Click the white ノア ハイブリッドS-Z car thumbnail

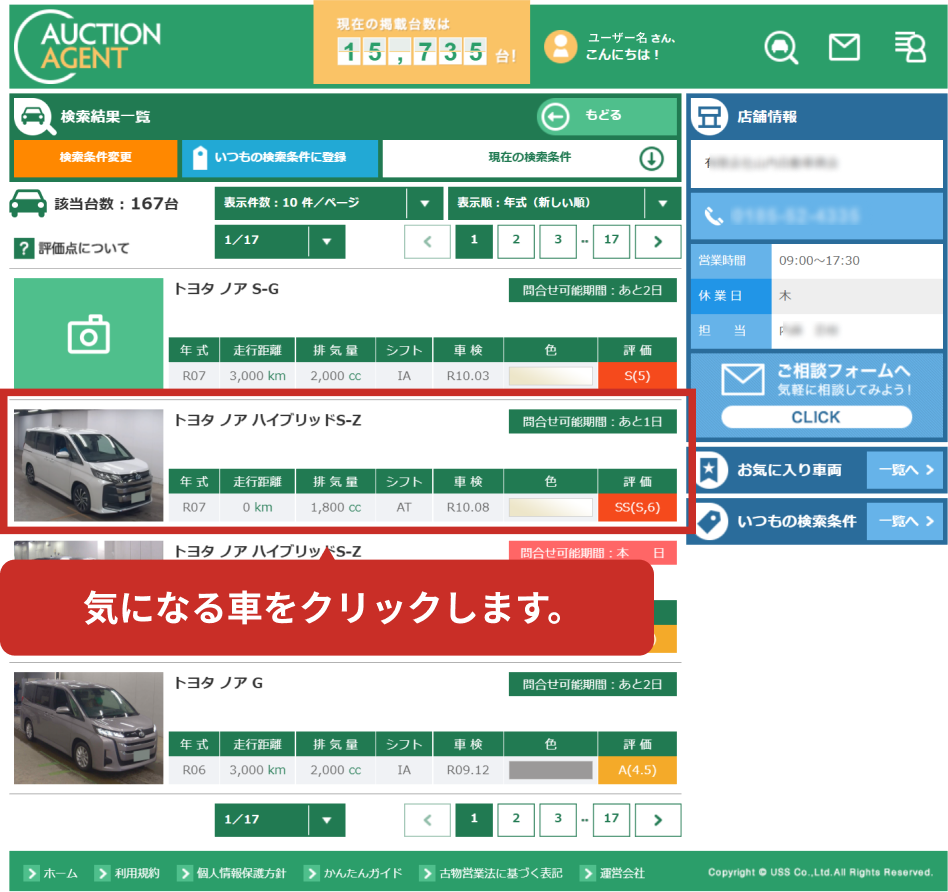coord(88,464)
